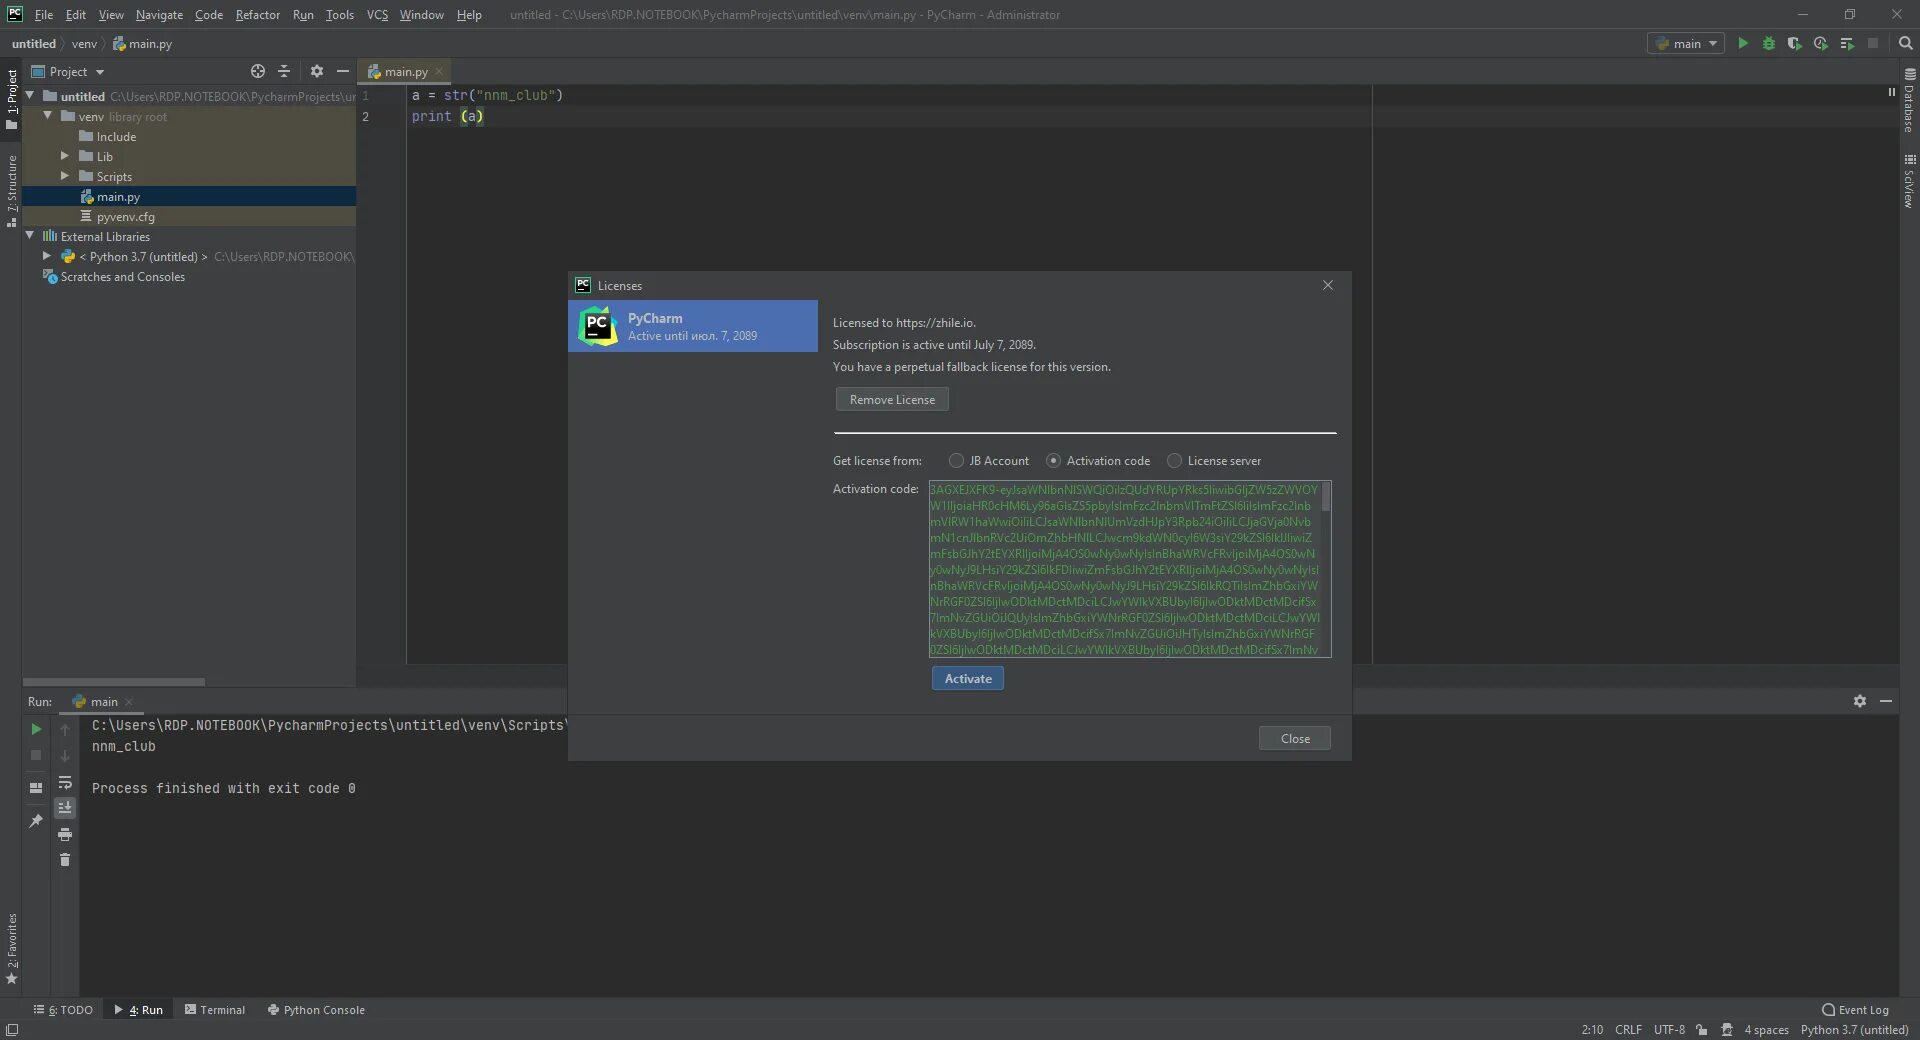Collapse all in Project panel
The width and height of the screenshot is (1920, 1040).
[284, 71]
